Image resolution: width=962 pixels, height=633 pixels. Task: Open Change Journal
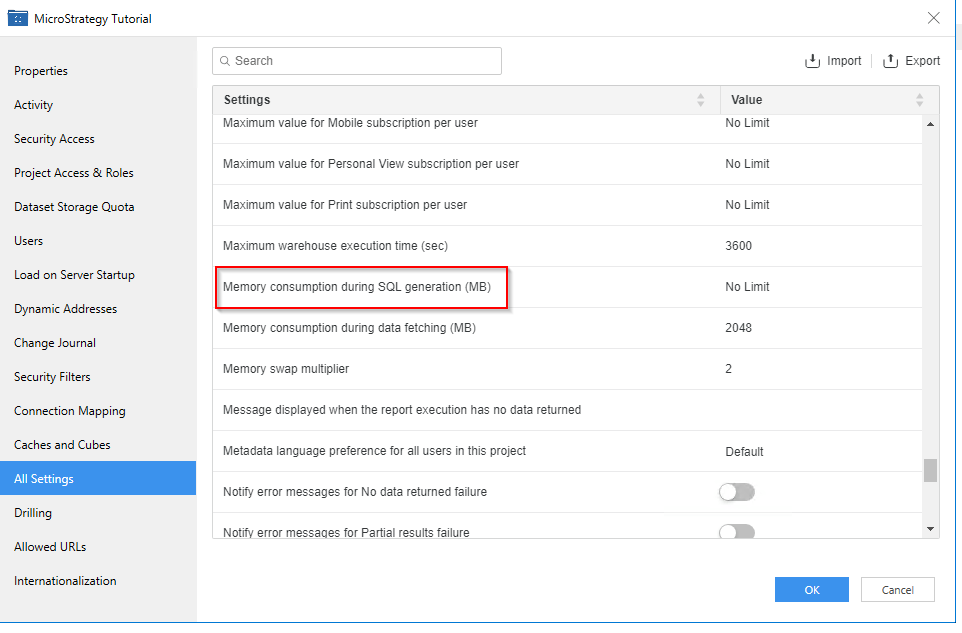55,343
